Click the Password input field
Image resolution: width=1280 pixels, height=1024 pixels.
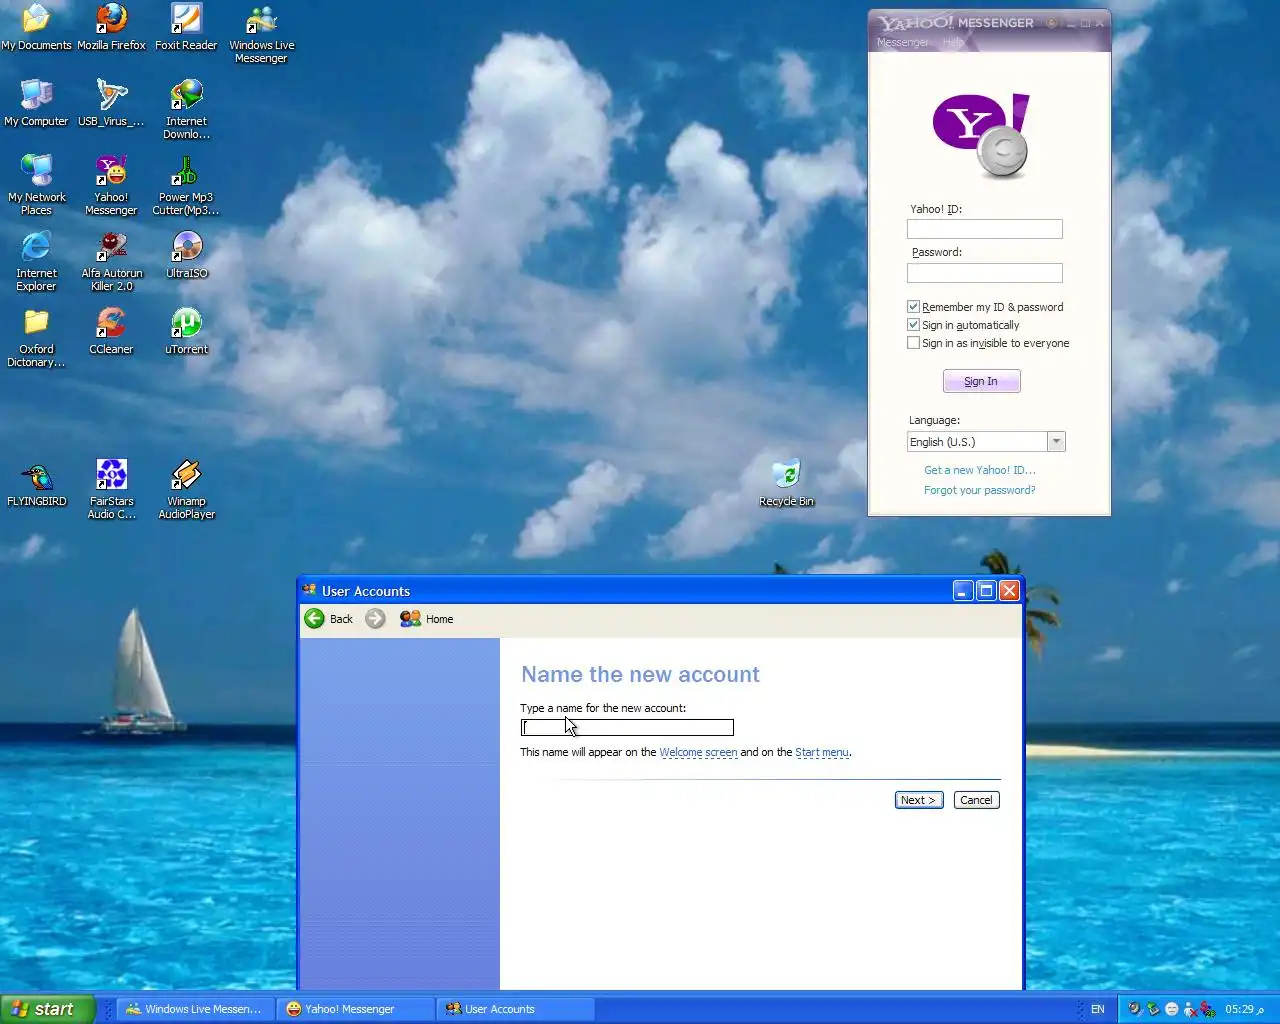[985, 273]
